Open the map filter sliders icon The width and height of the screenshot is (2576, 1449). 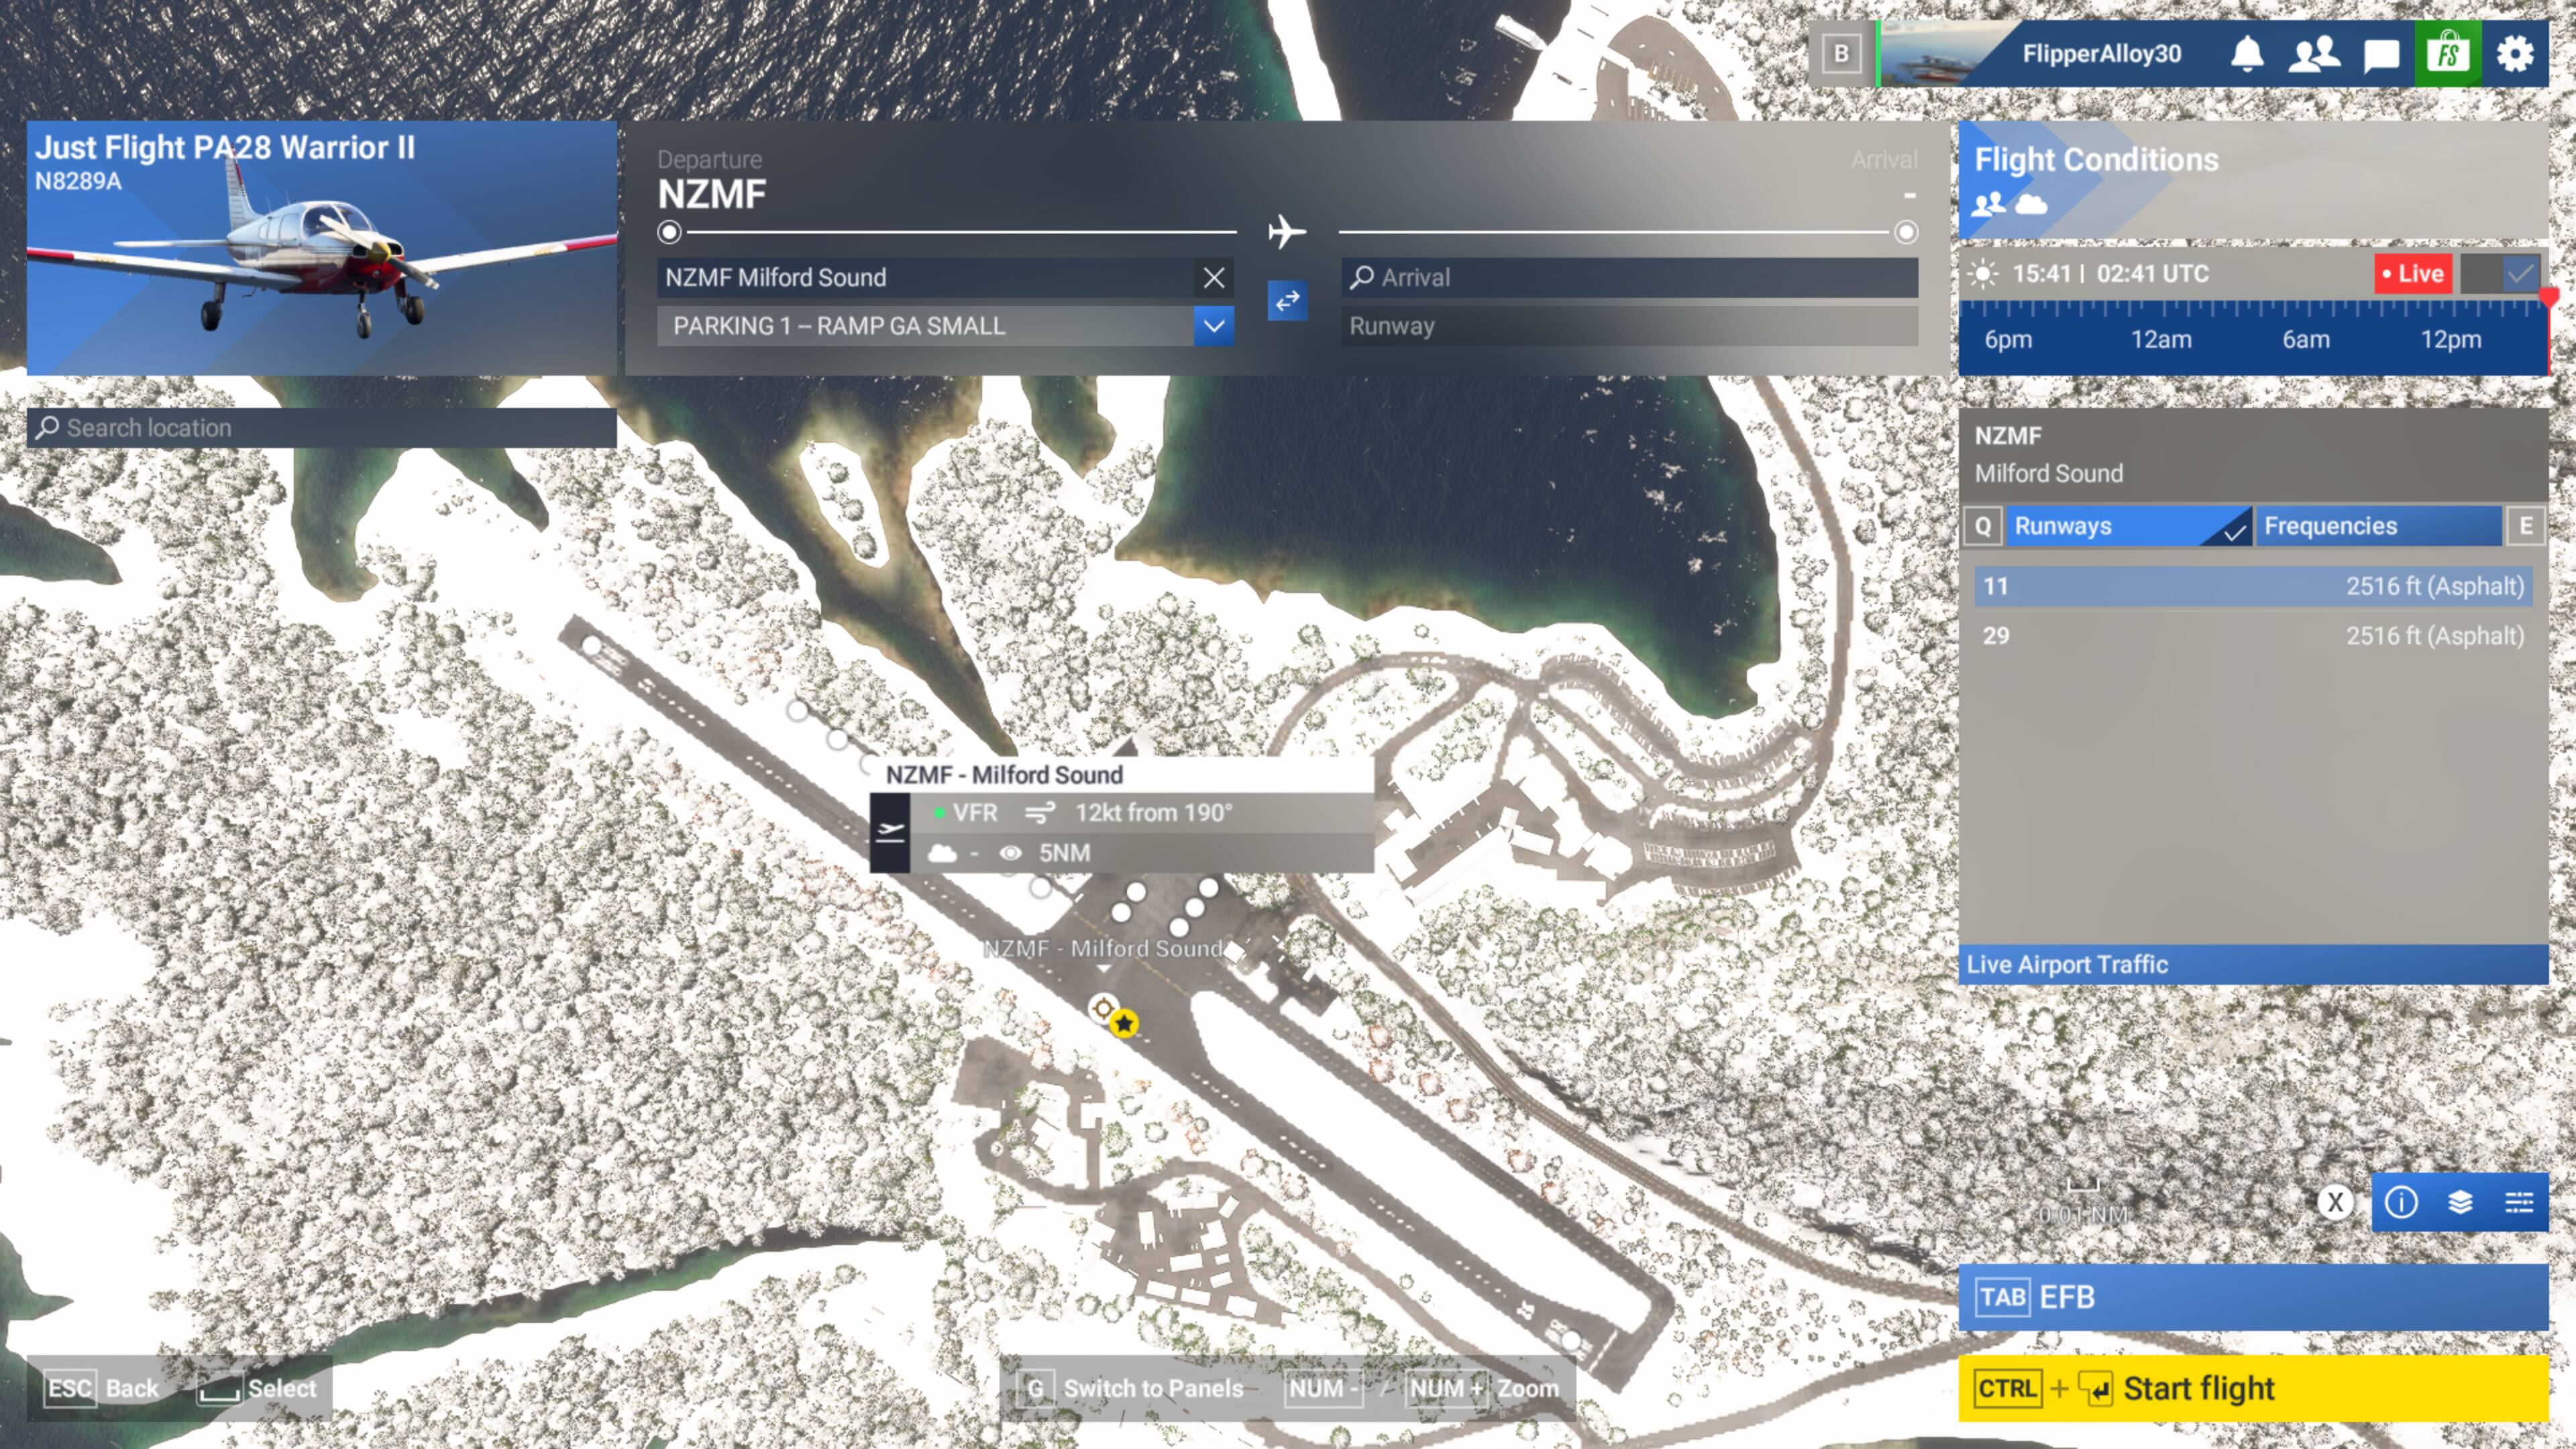coord(2519,1202)
